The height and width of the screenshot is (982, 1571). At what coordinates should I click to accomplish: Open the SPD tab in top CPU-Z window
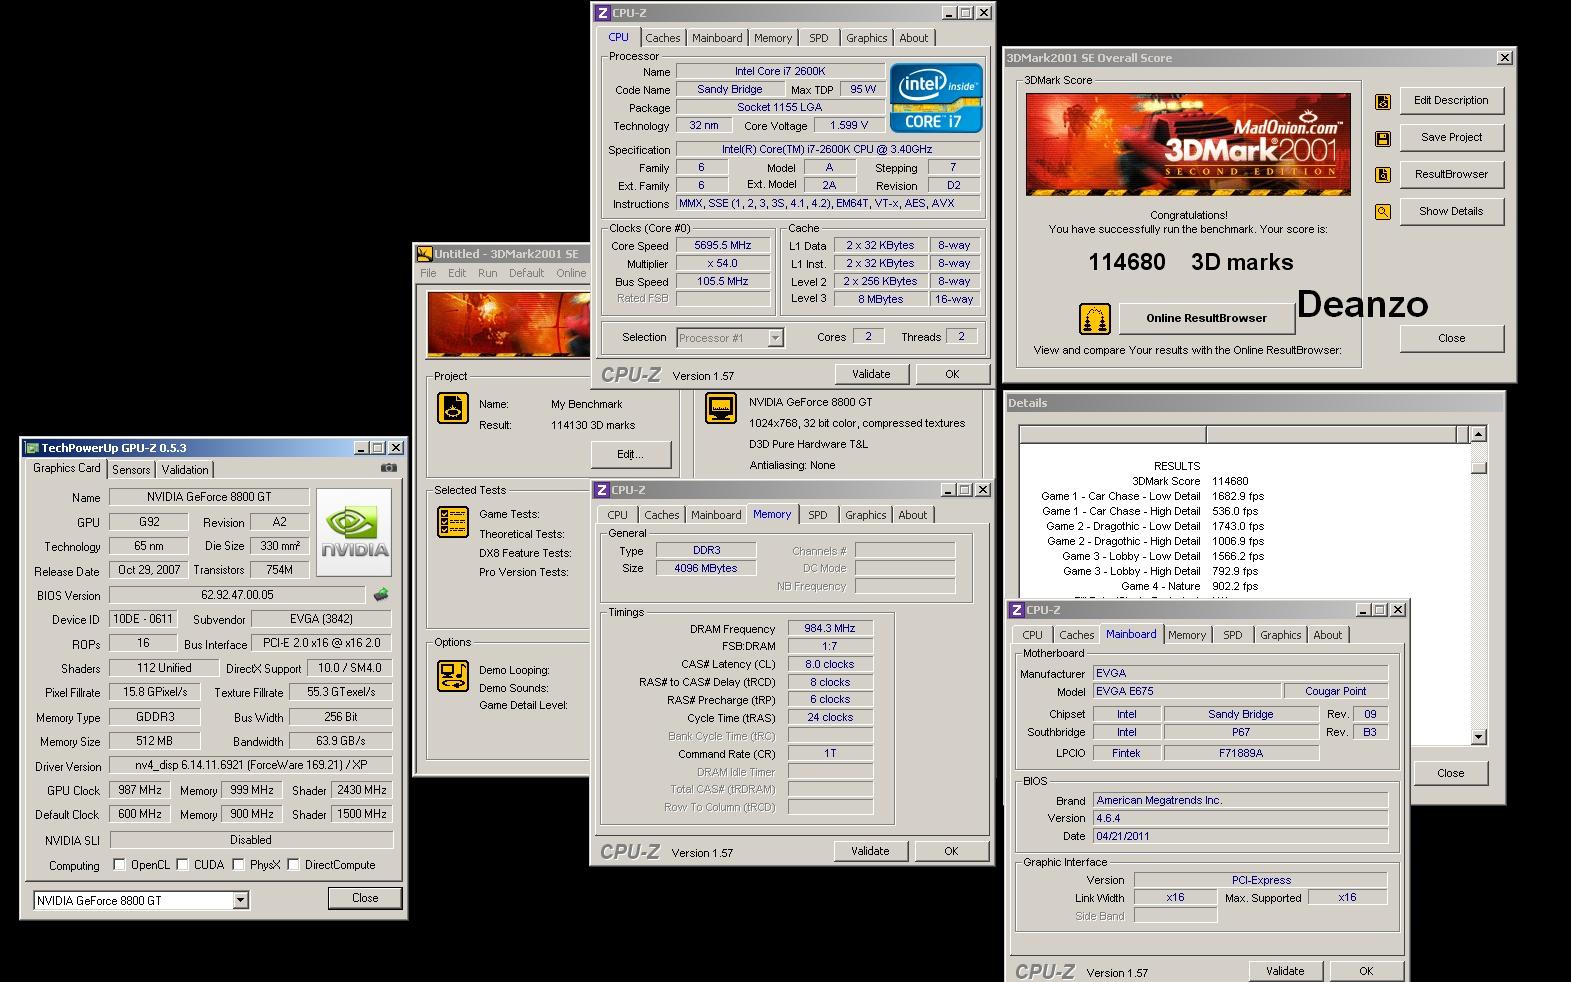click(819, 38)
